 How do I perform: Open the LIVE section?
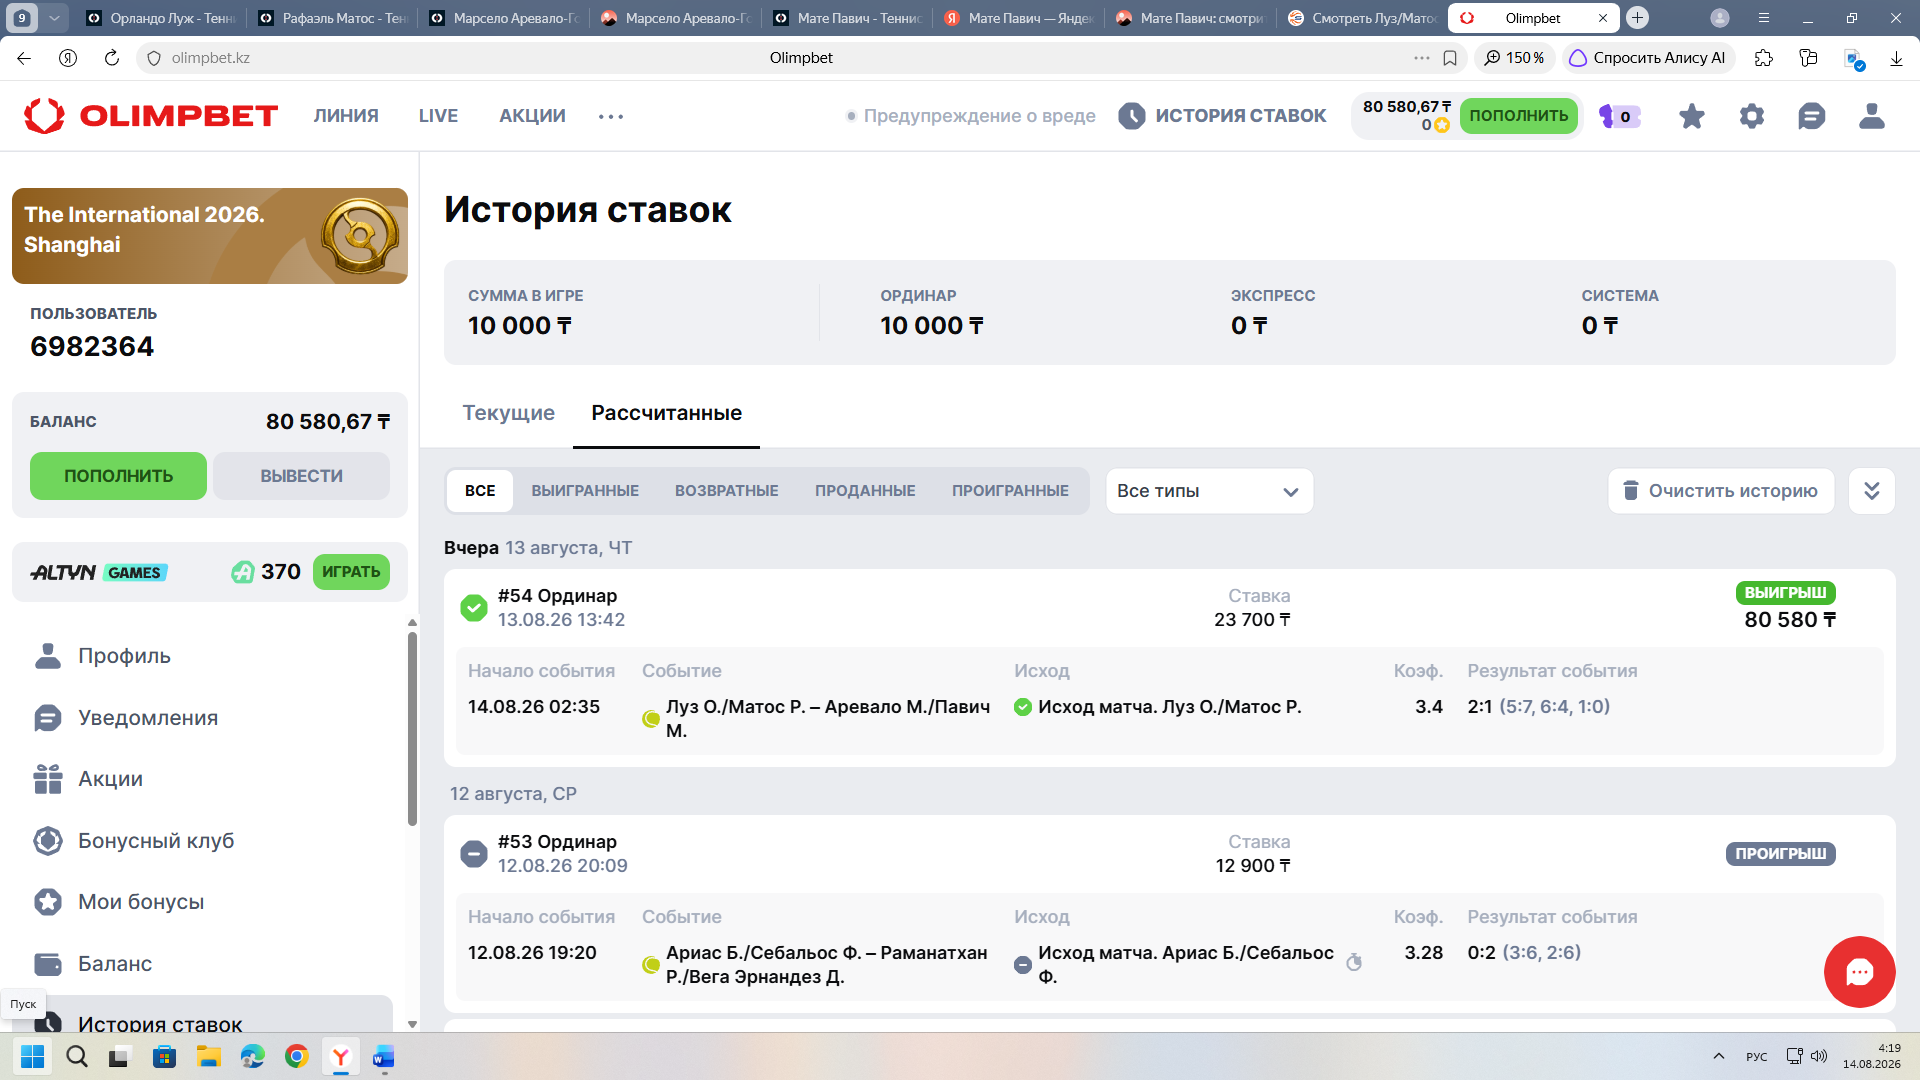click(438, 116)
